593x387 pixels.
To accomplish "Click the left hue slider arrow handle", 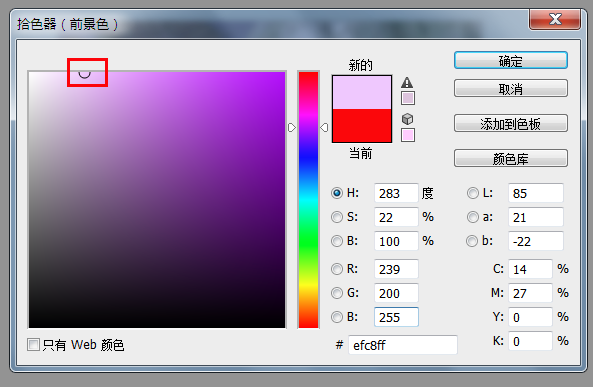I will 292,127.
